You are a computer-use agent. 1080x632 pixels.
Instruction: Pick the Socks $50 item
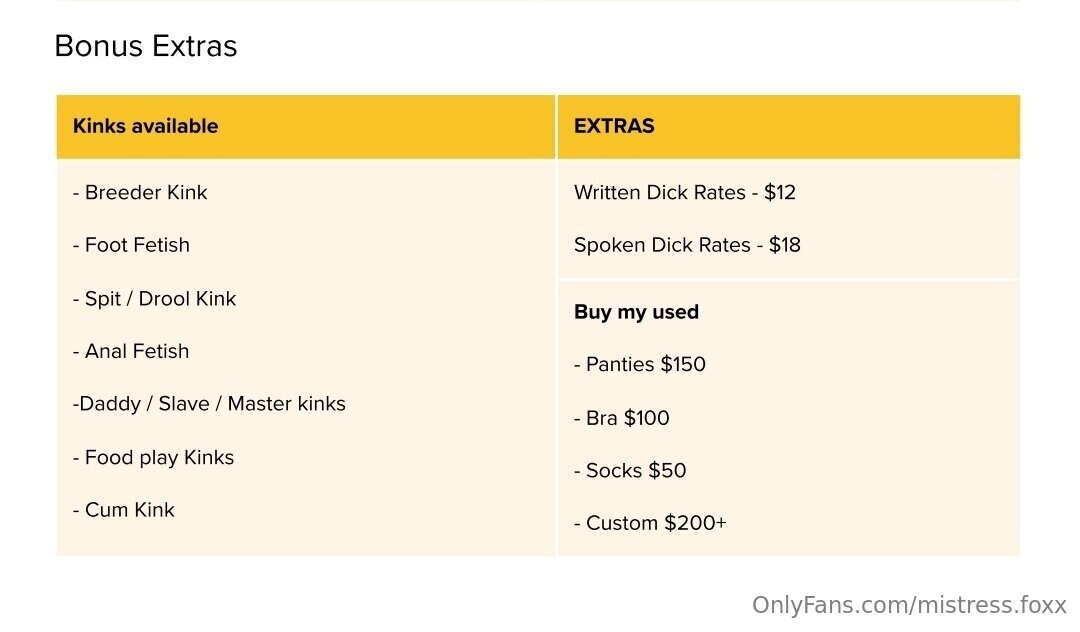click(x=630, y=471)
